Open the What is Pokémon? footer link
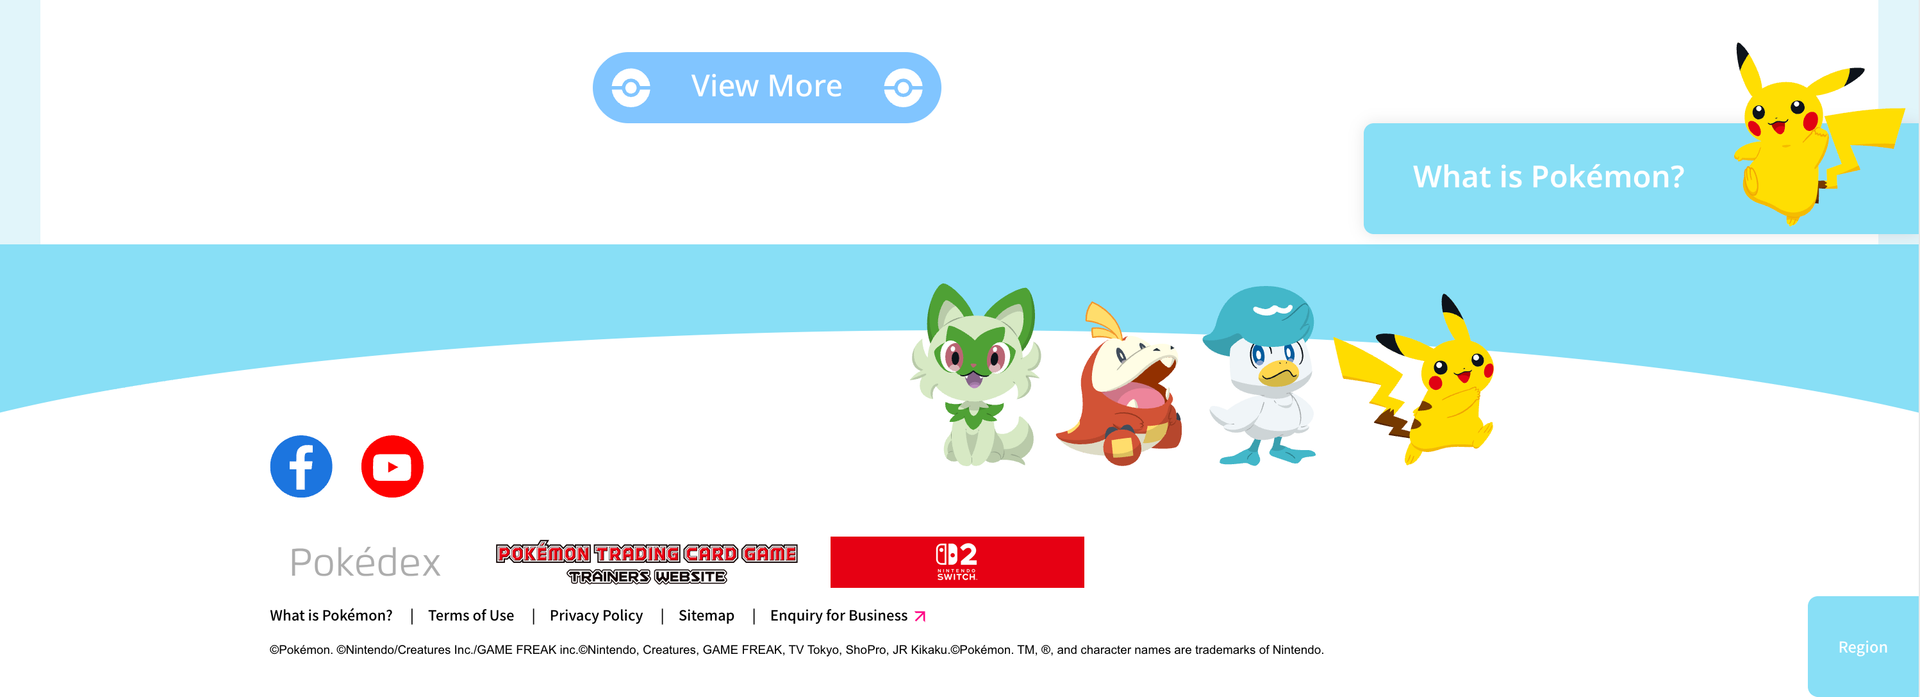Viewport: 1920px width, 697px height. [331, 616]
